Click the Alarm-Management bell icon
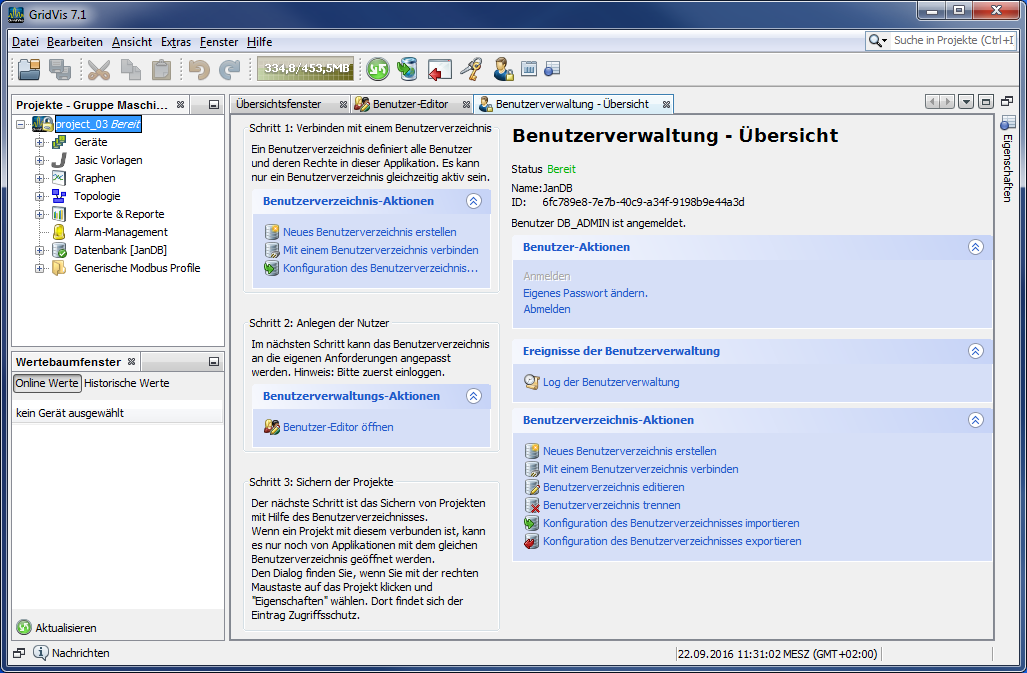Viewport: 1027px width, 673px height. click(59, 232)
